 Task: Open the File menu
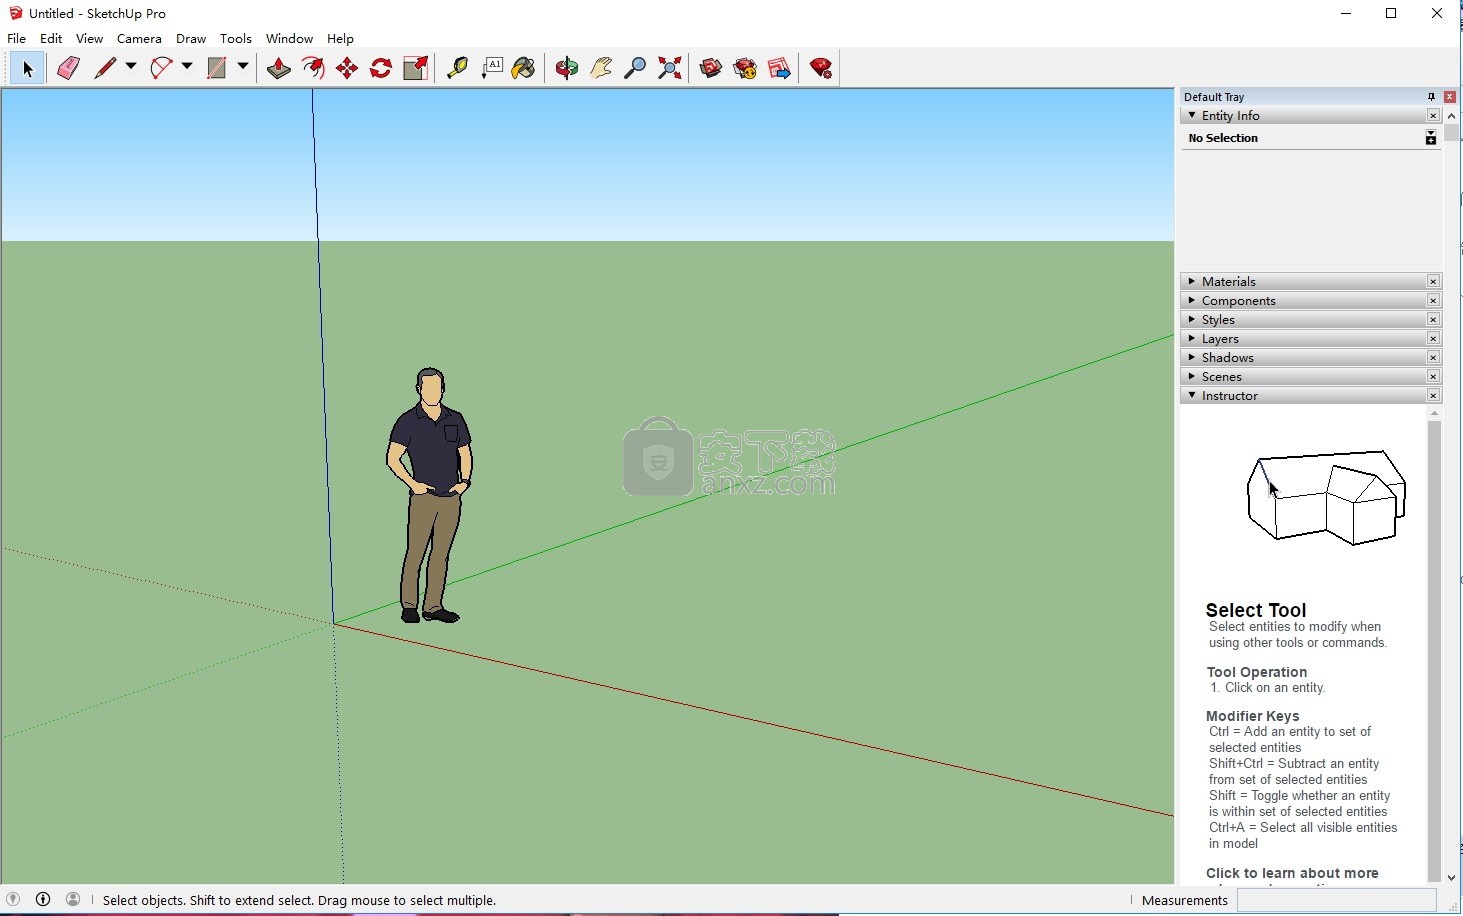[17, 38]
